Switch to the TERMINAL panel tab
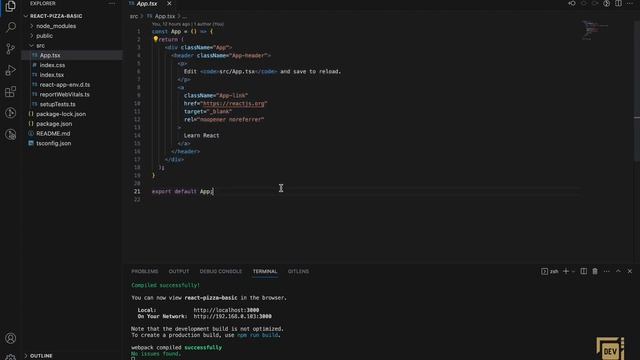This screenshot has height=360, width=640. [265, 271]
